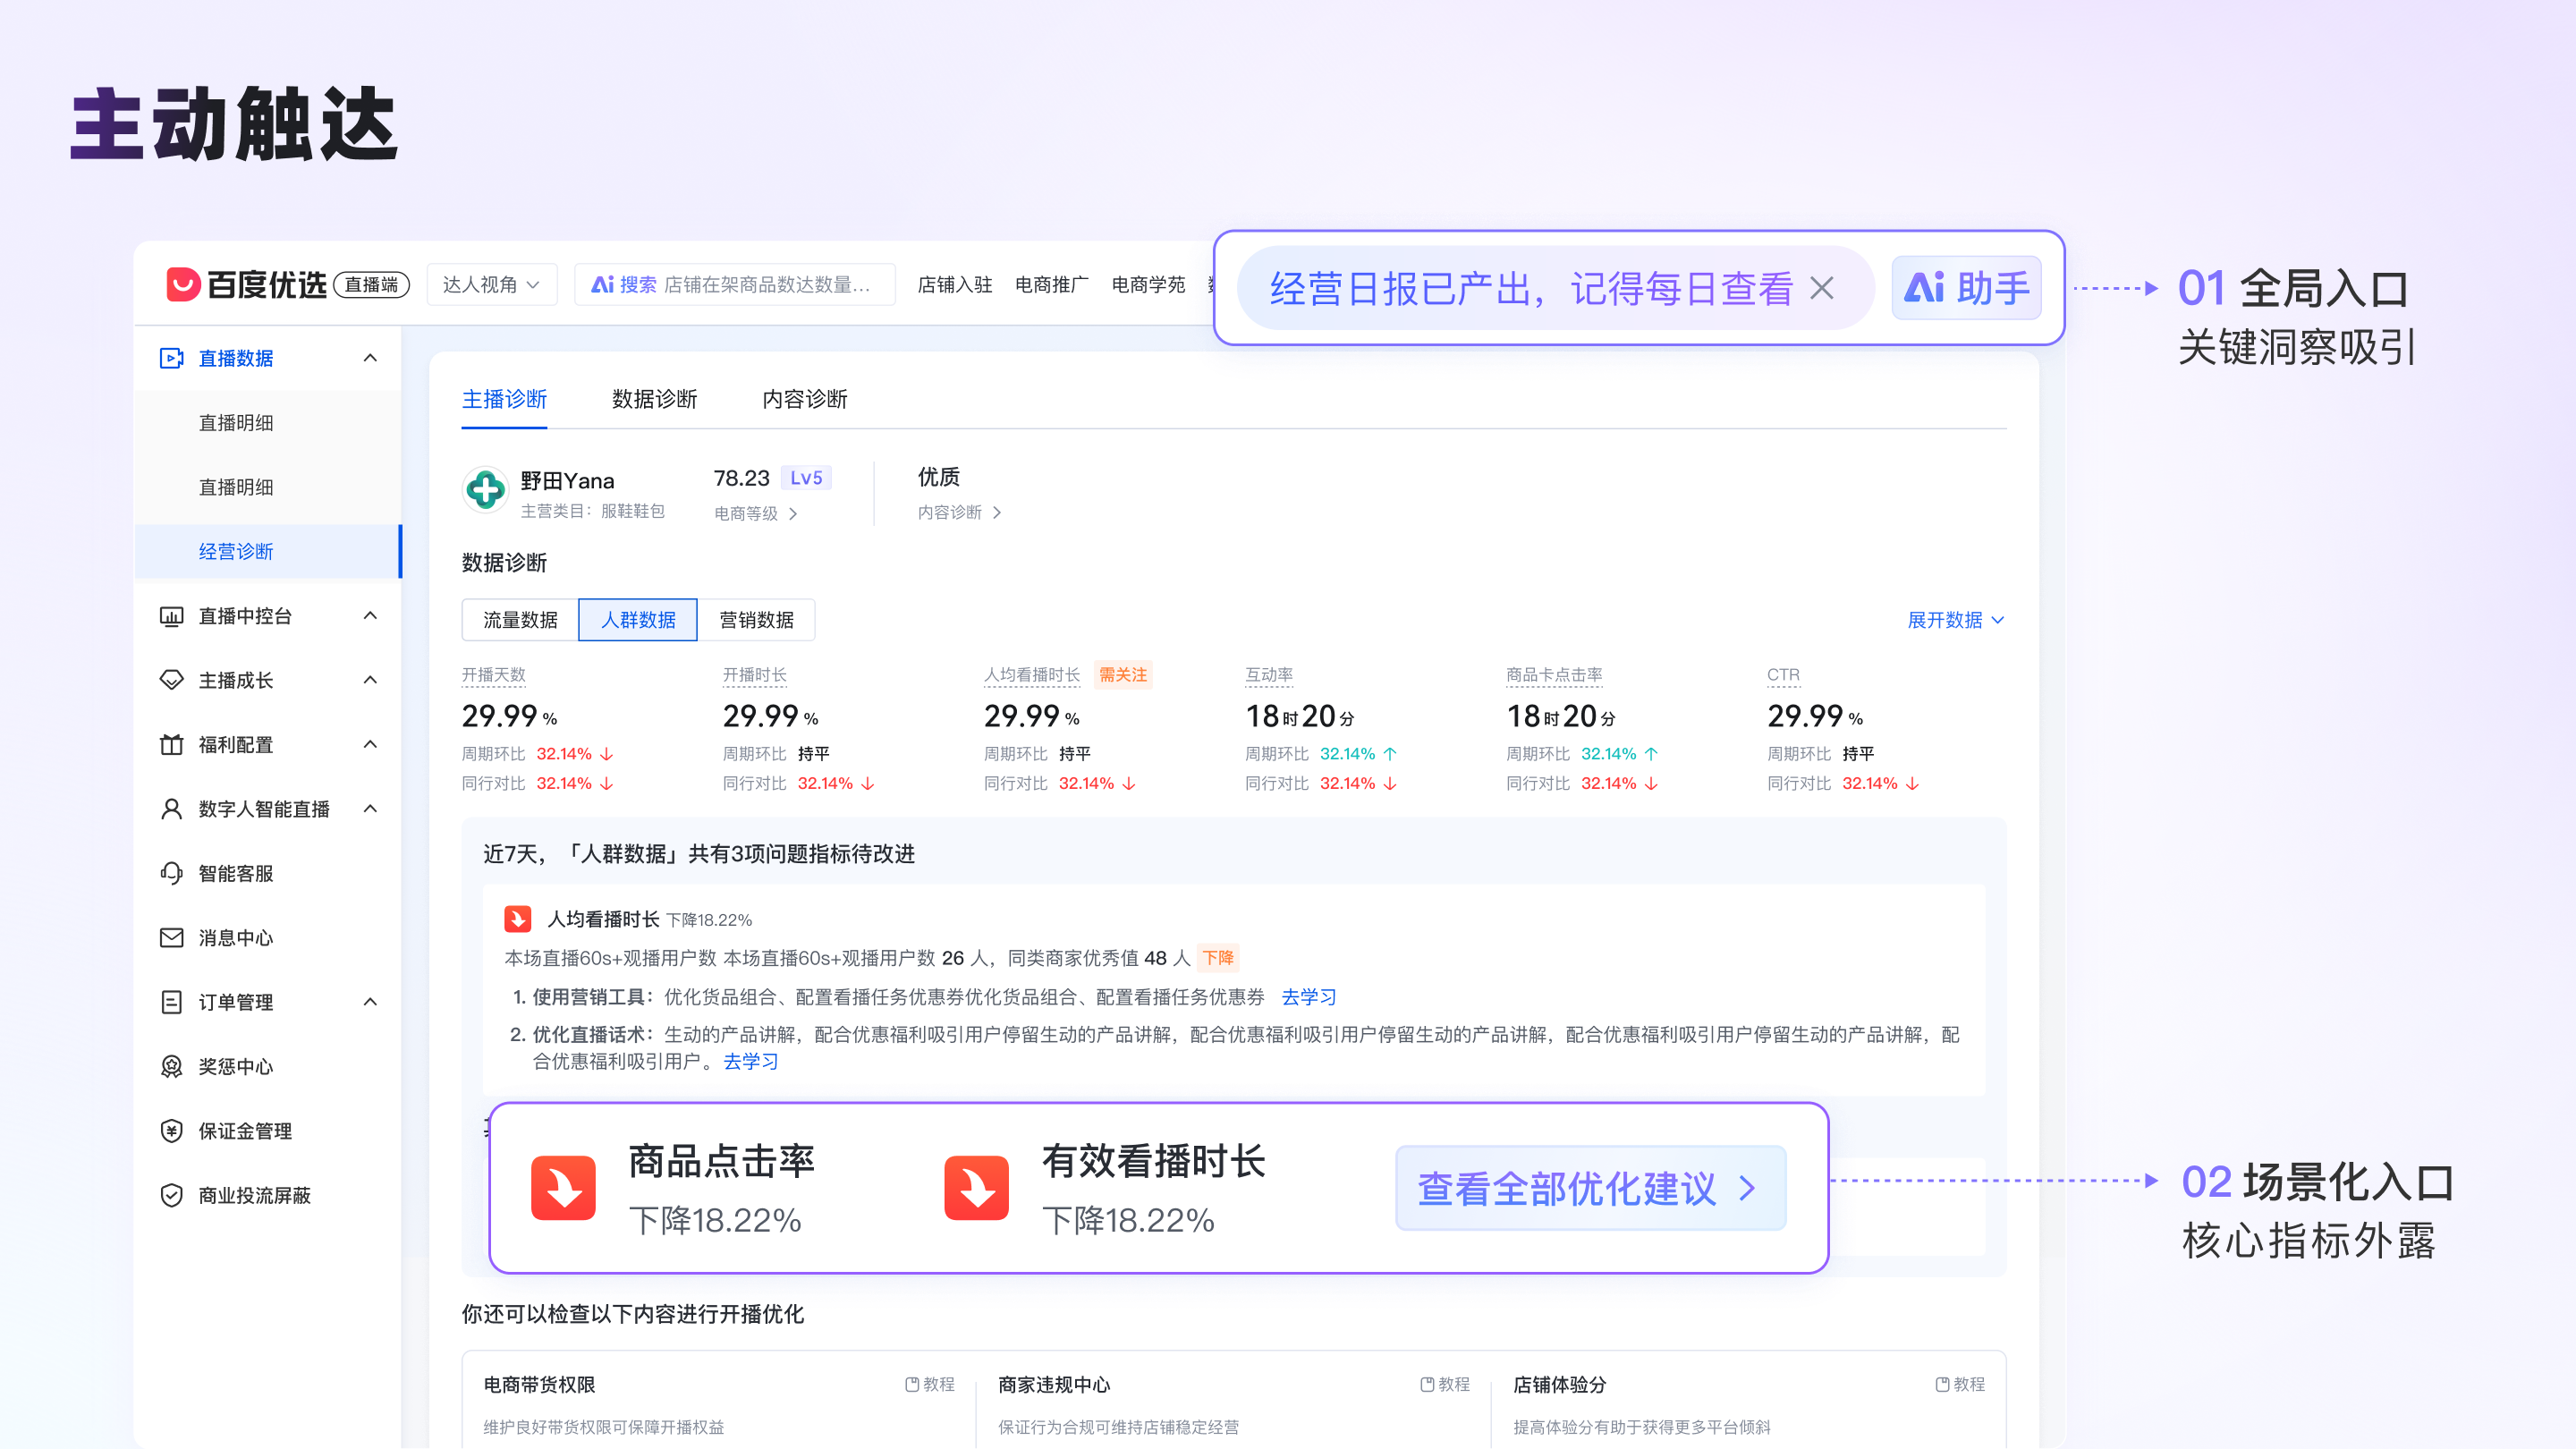Open the 消息中心 envelope icon
2576x1449 pixels.
click(x=172, y=937)
